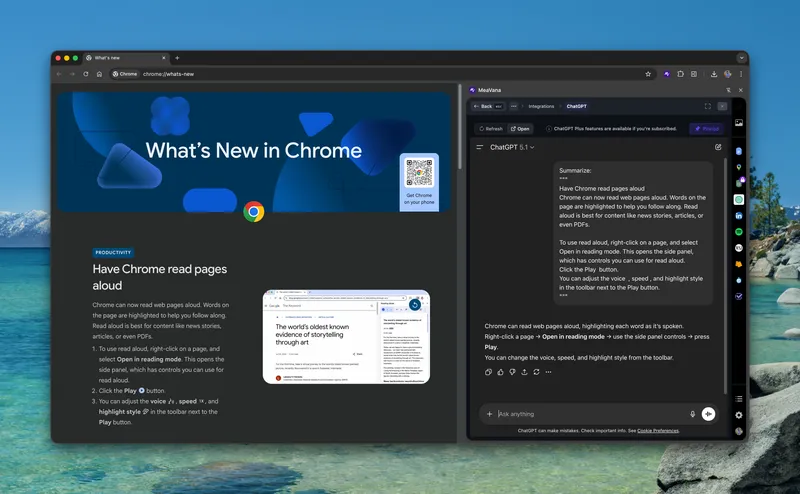
Task: Start voice mode with waveform button
Action: click(x=708, y=414)
